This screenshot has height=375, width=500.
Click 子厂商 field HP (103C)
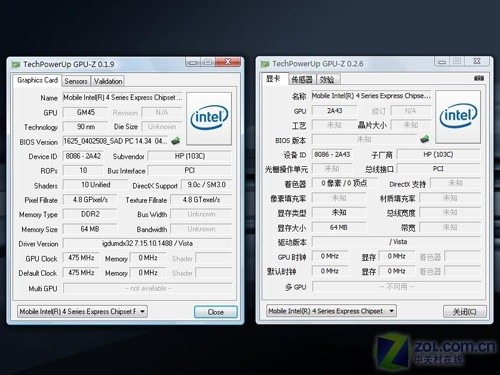pos(438,154)
